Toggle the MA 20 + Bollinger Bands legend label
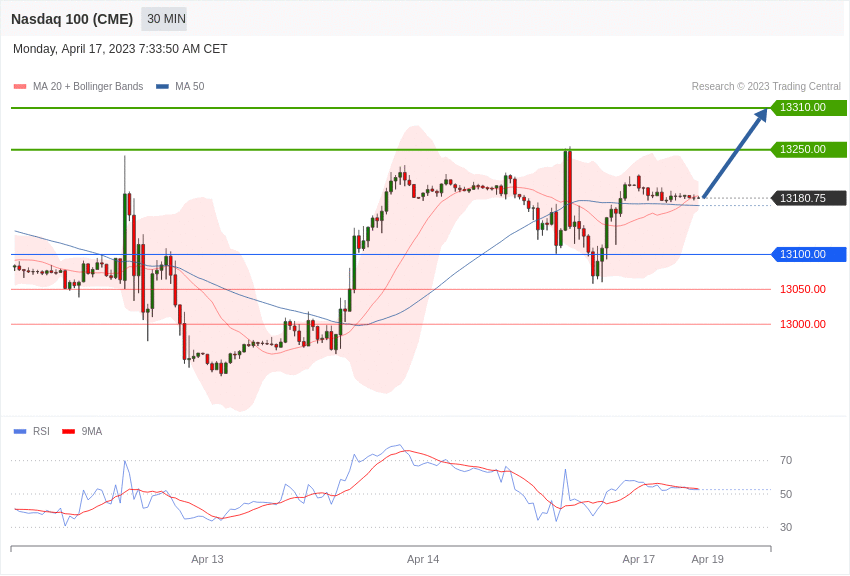The width and height of the screenshot is (850, 576). tap(88, 87)
